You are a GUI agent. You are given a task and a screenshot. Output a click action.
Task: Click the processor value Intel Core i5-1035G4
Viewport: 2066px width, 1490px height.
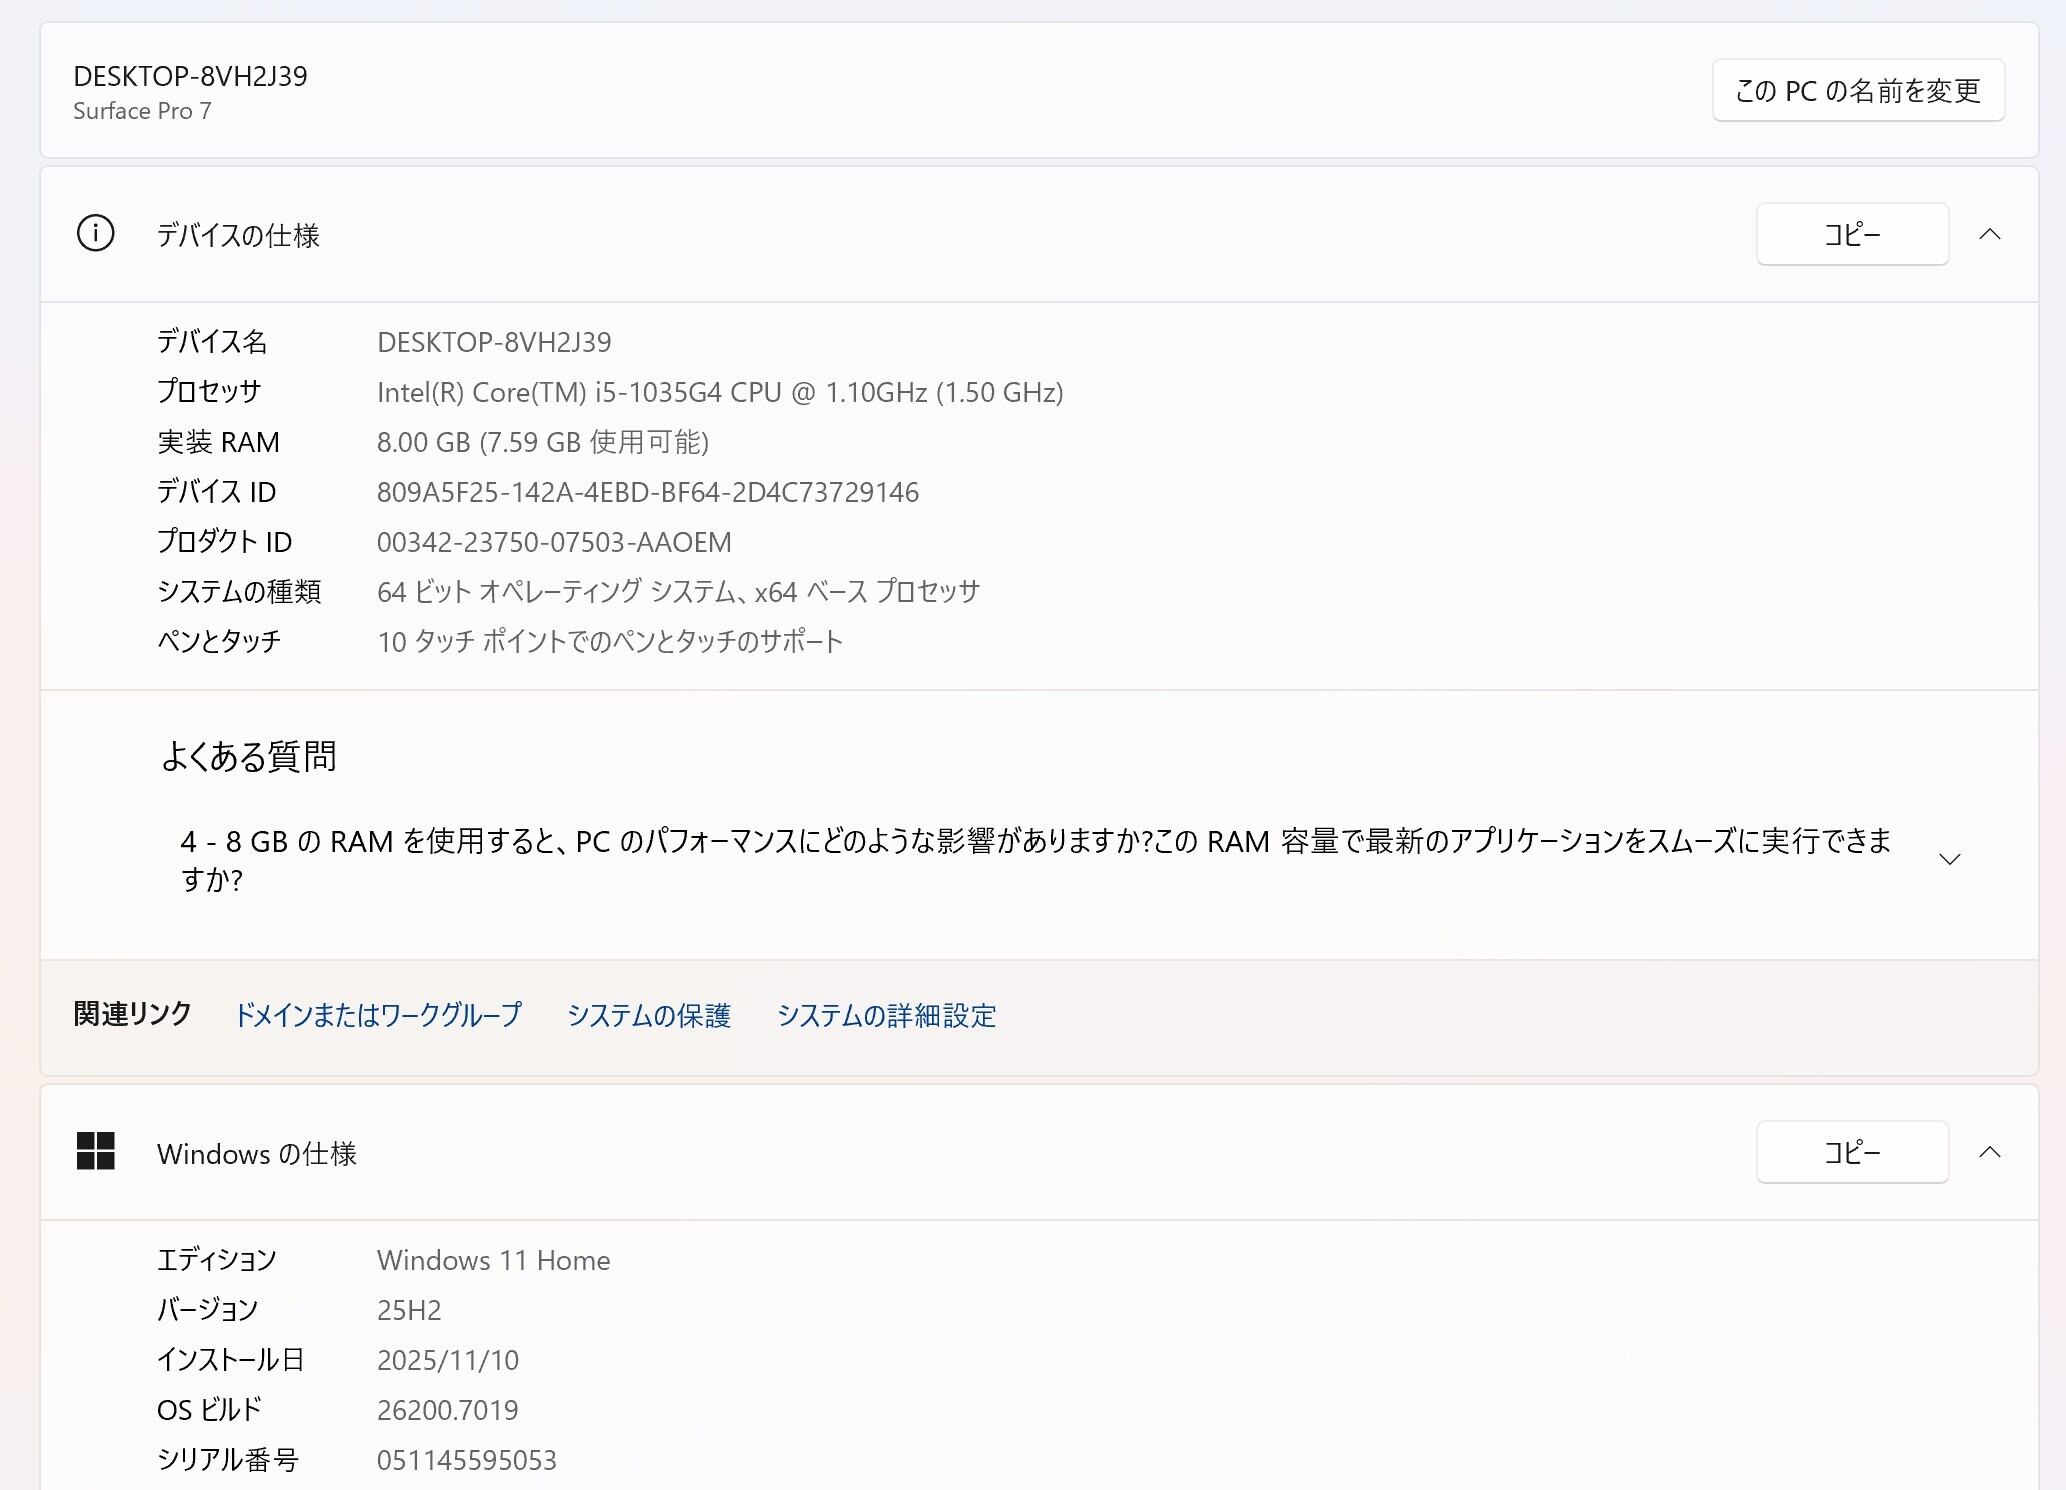coord(719,392)
